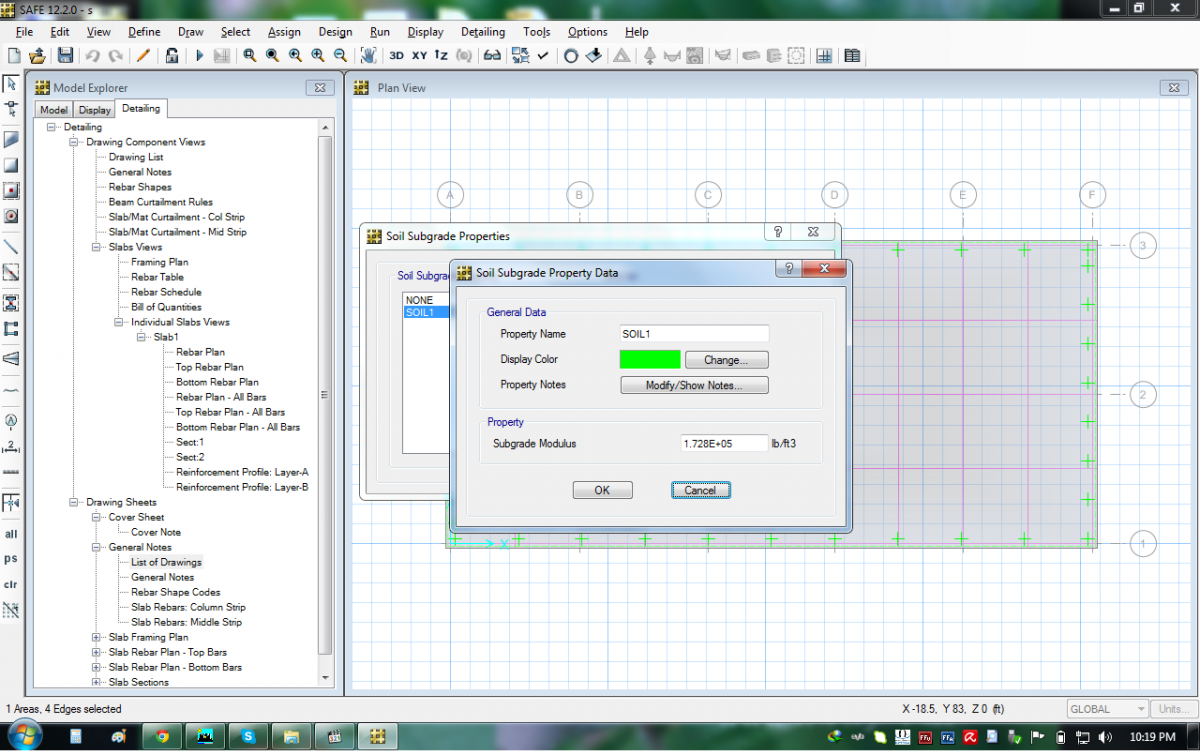The height and width of the screenshot is (755, 1200).
Task: Click the pencil icon in the toolbar
Action: pyautogui.click(x=143, y=56)
